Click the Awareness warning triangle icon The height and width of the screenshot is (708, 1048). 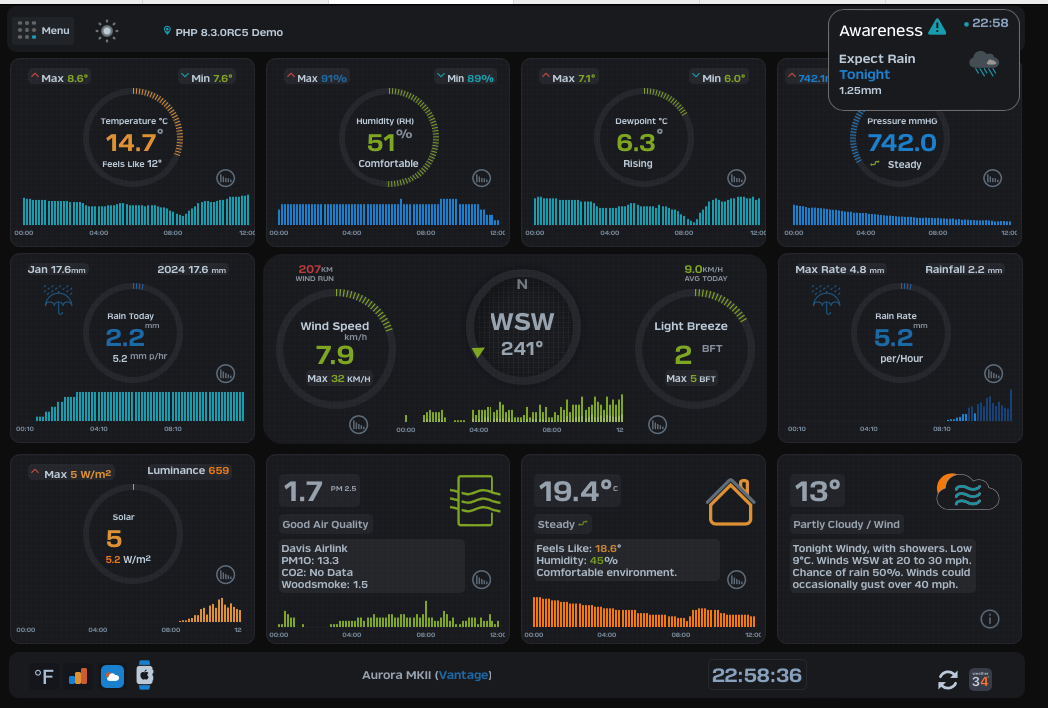click(x=937, y=27)
